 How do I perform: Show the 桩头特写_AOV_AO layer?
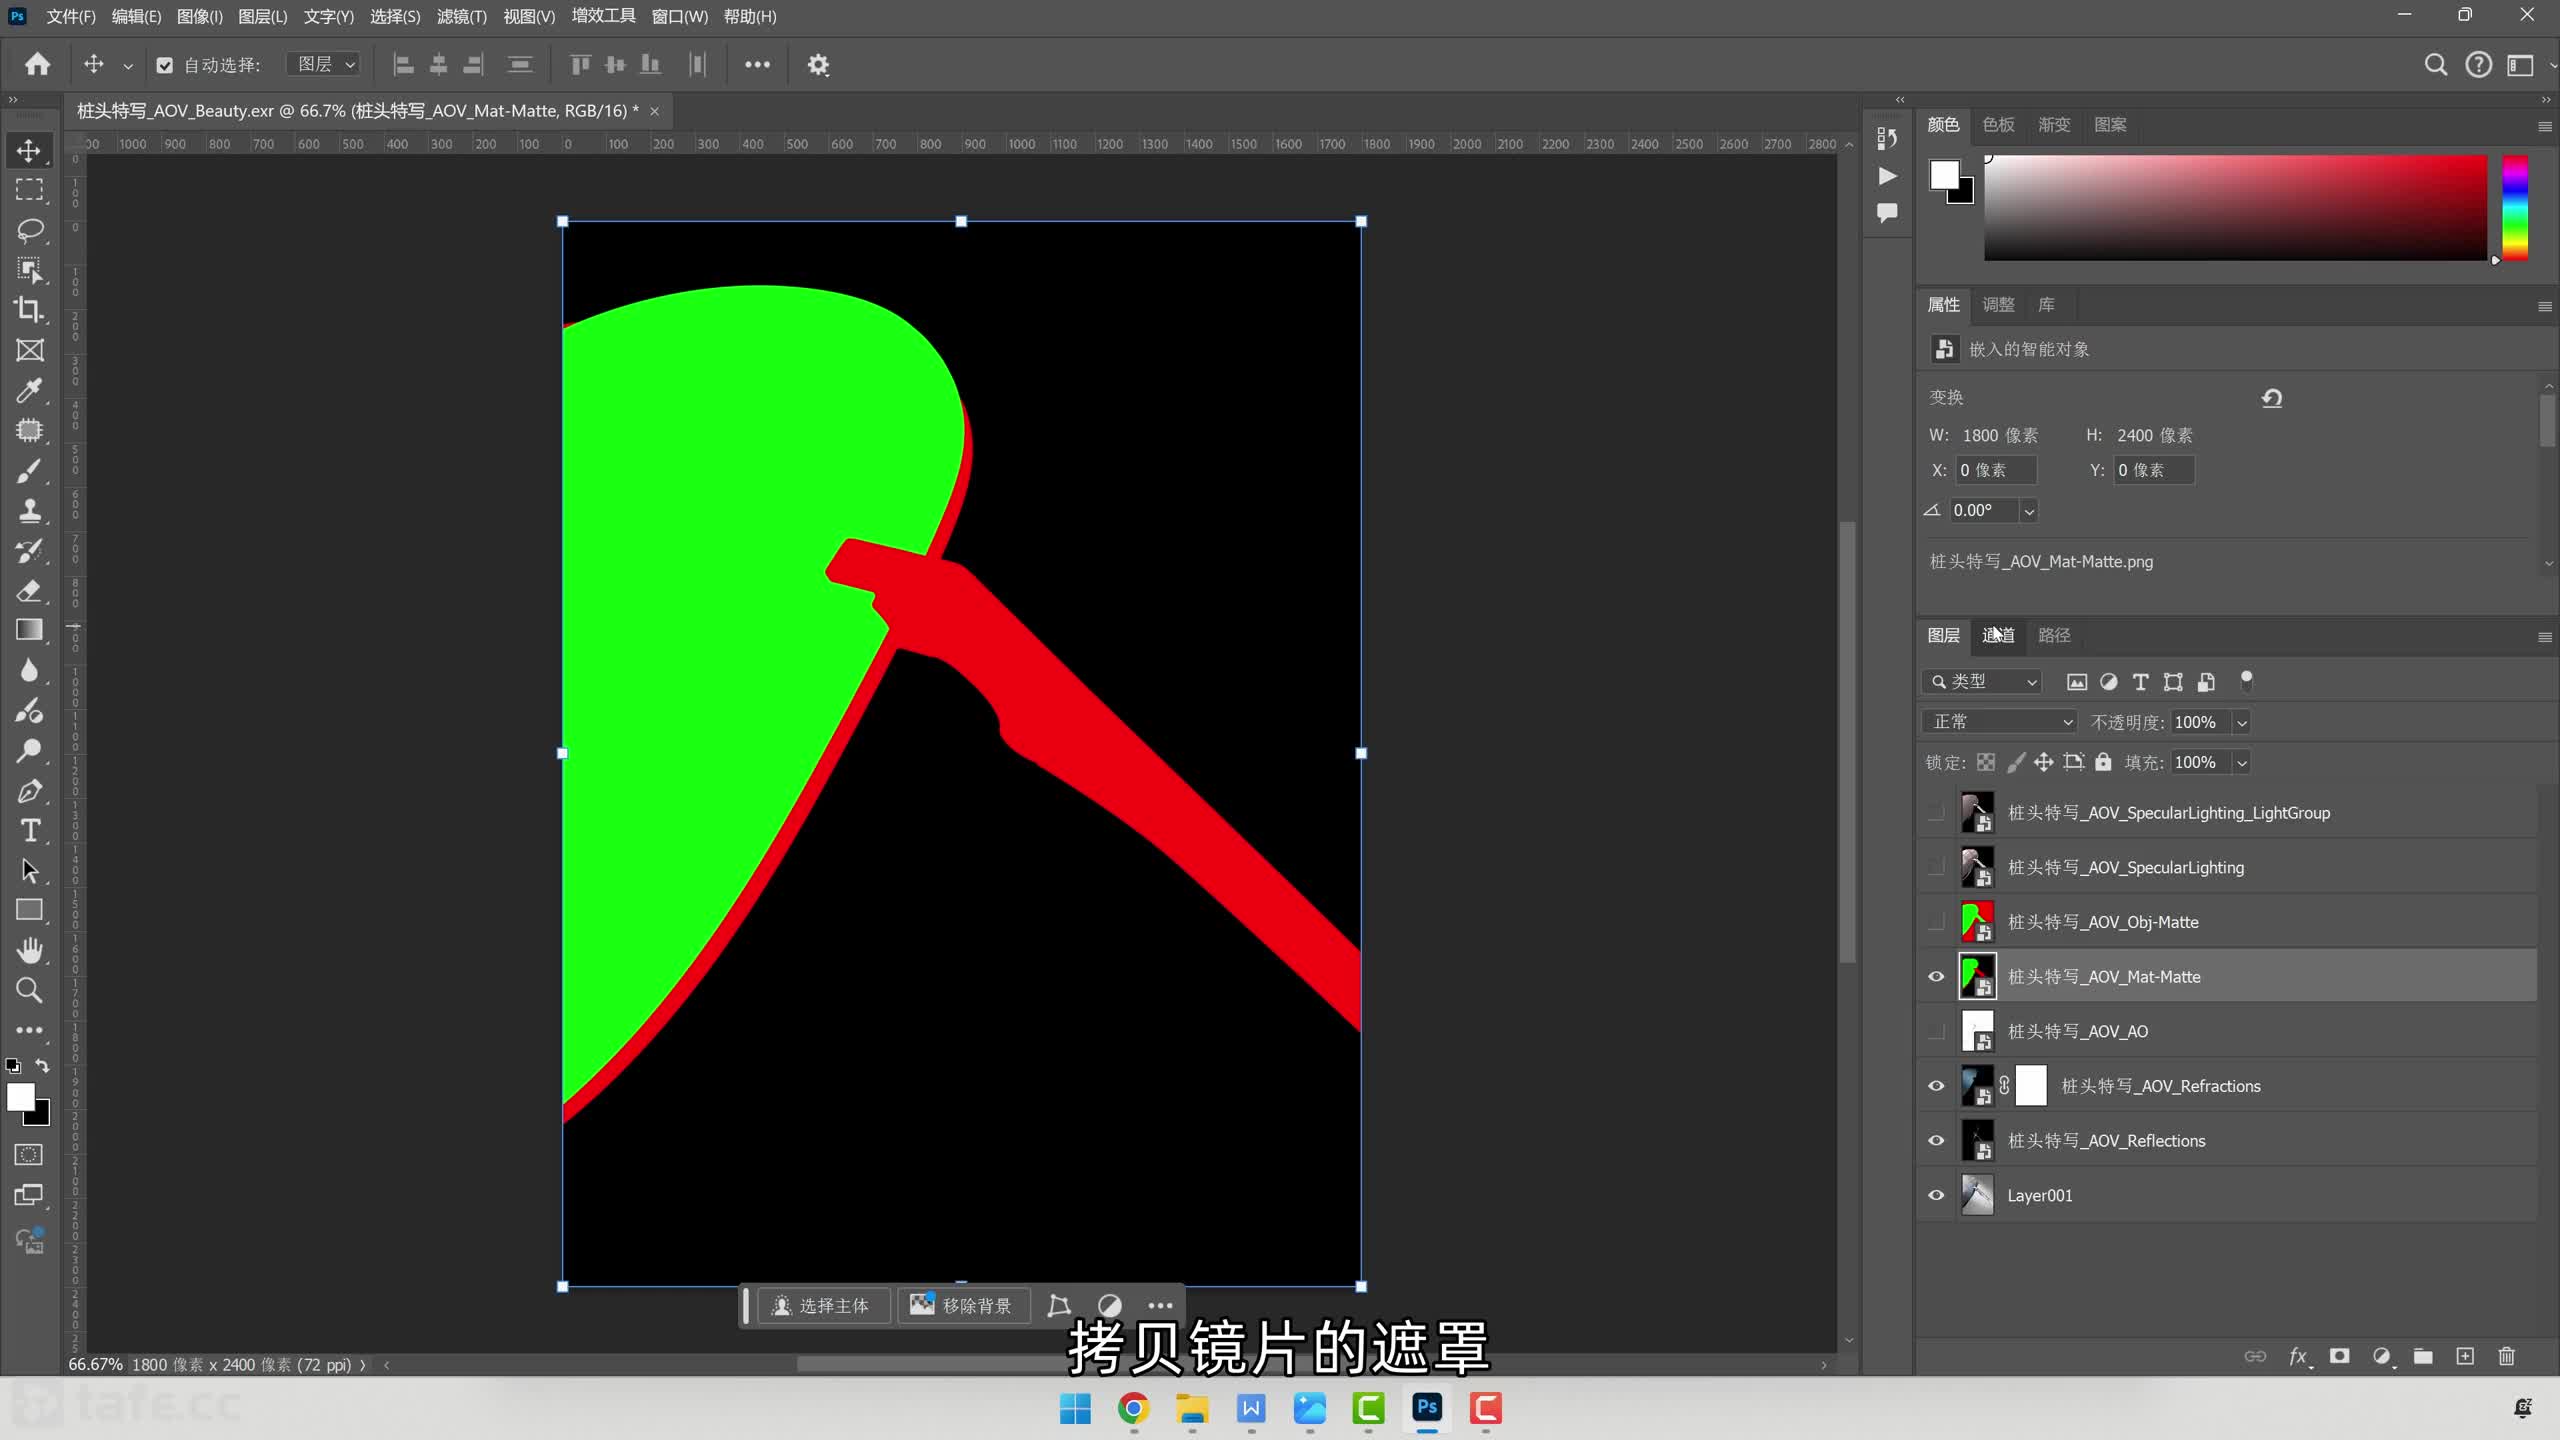click(x=1936, y=1031)
